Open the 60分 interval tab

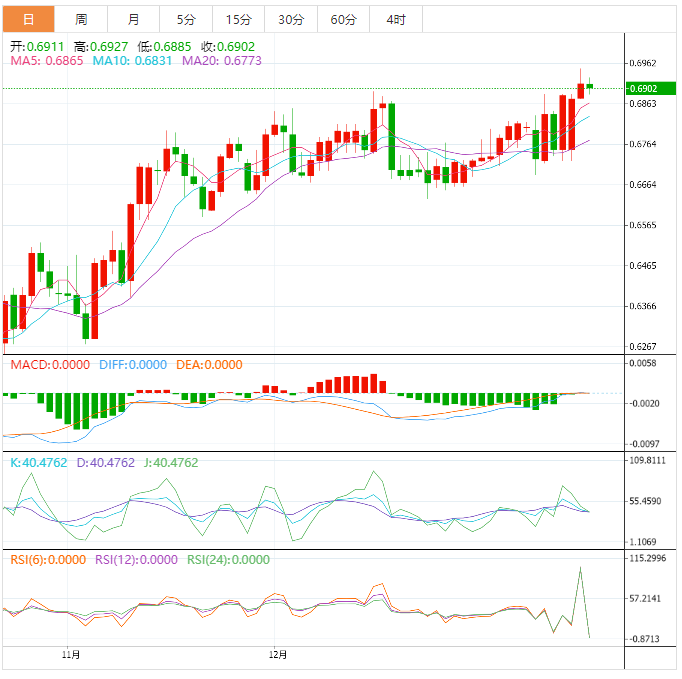(x=343, y=20)
